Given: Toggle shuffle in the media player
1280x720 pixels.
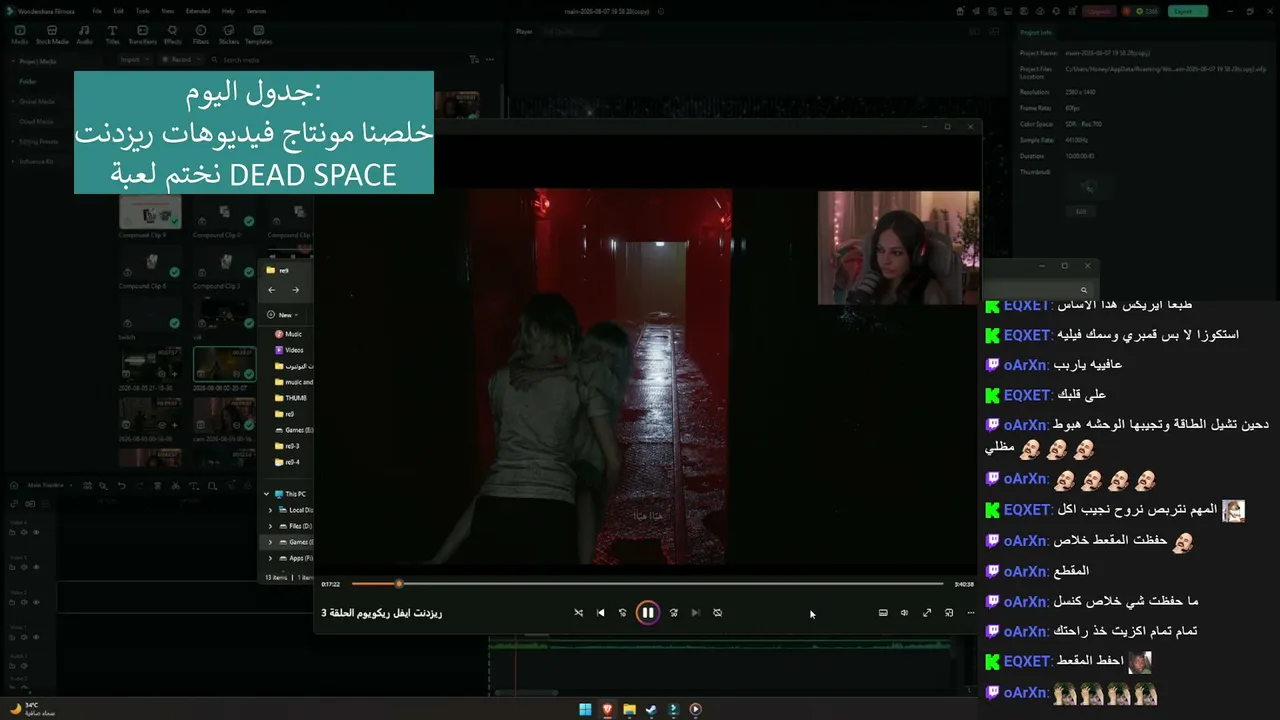Looking at the screenshot, I should click(x=578, y=613).
